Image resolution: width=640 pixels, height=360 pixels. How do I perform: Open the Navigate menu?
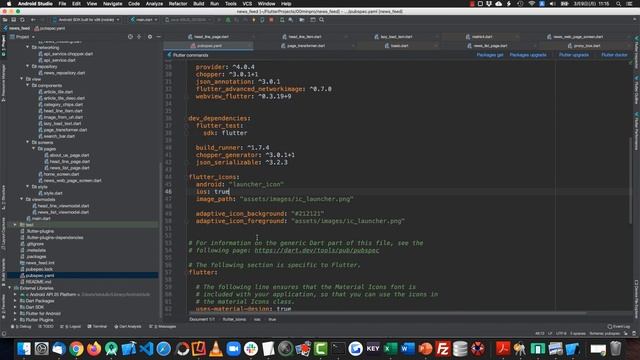coord(112,4)
